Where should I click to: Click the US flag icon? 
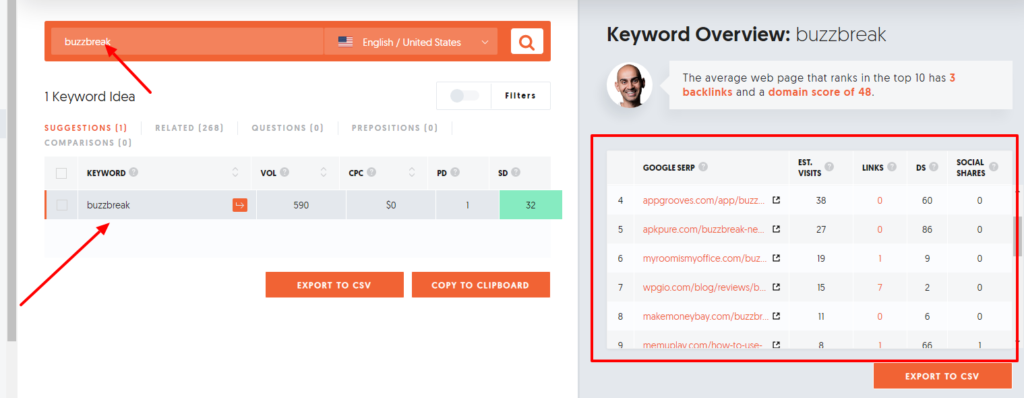pos(345,42)
